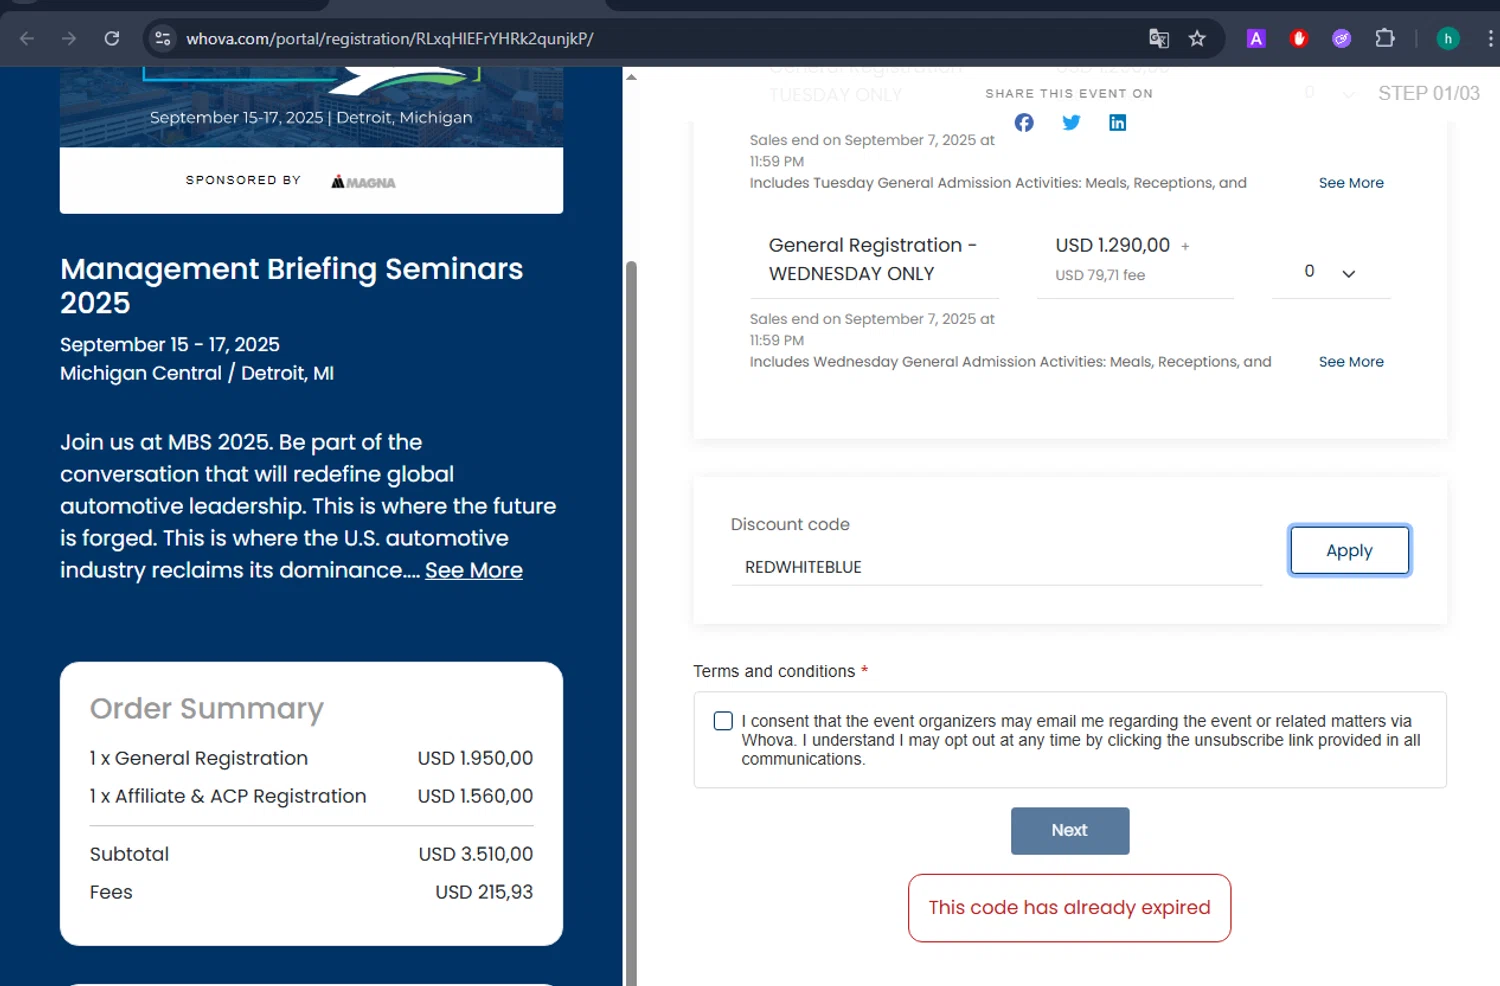Click 'USD 1.950,00' price in summary

click(x=475, y=759)
